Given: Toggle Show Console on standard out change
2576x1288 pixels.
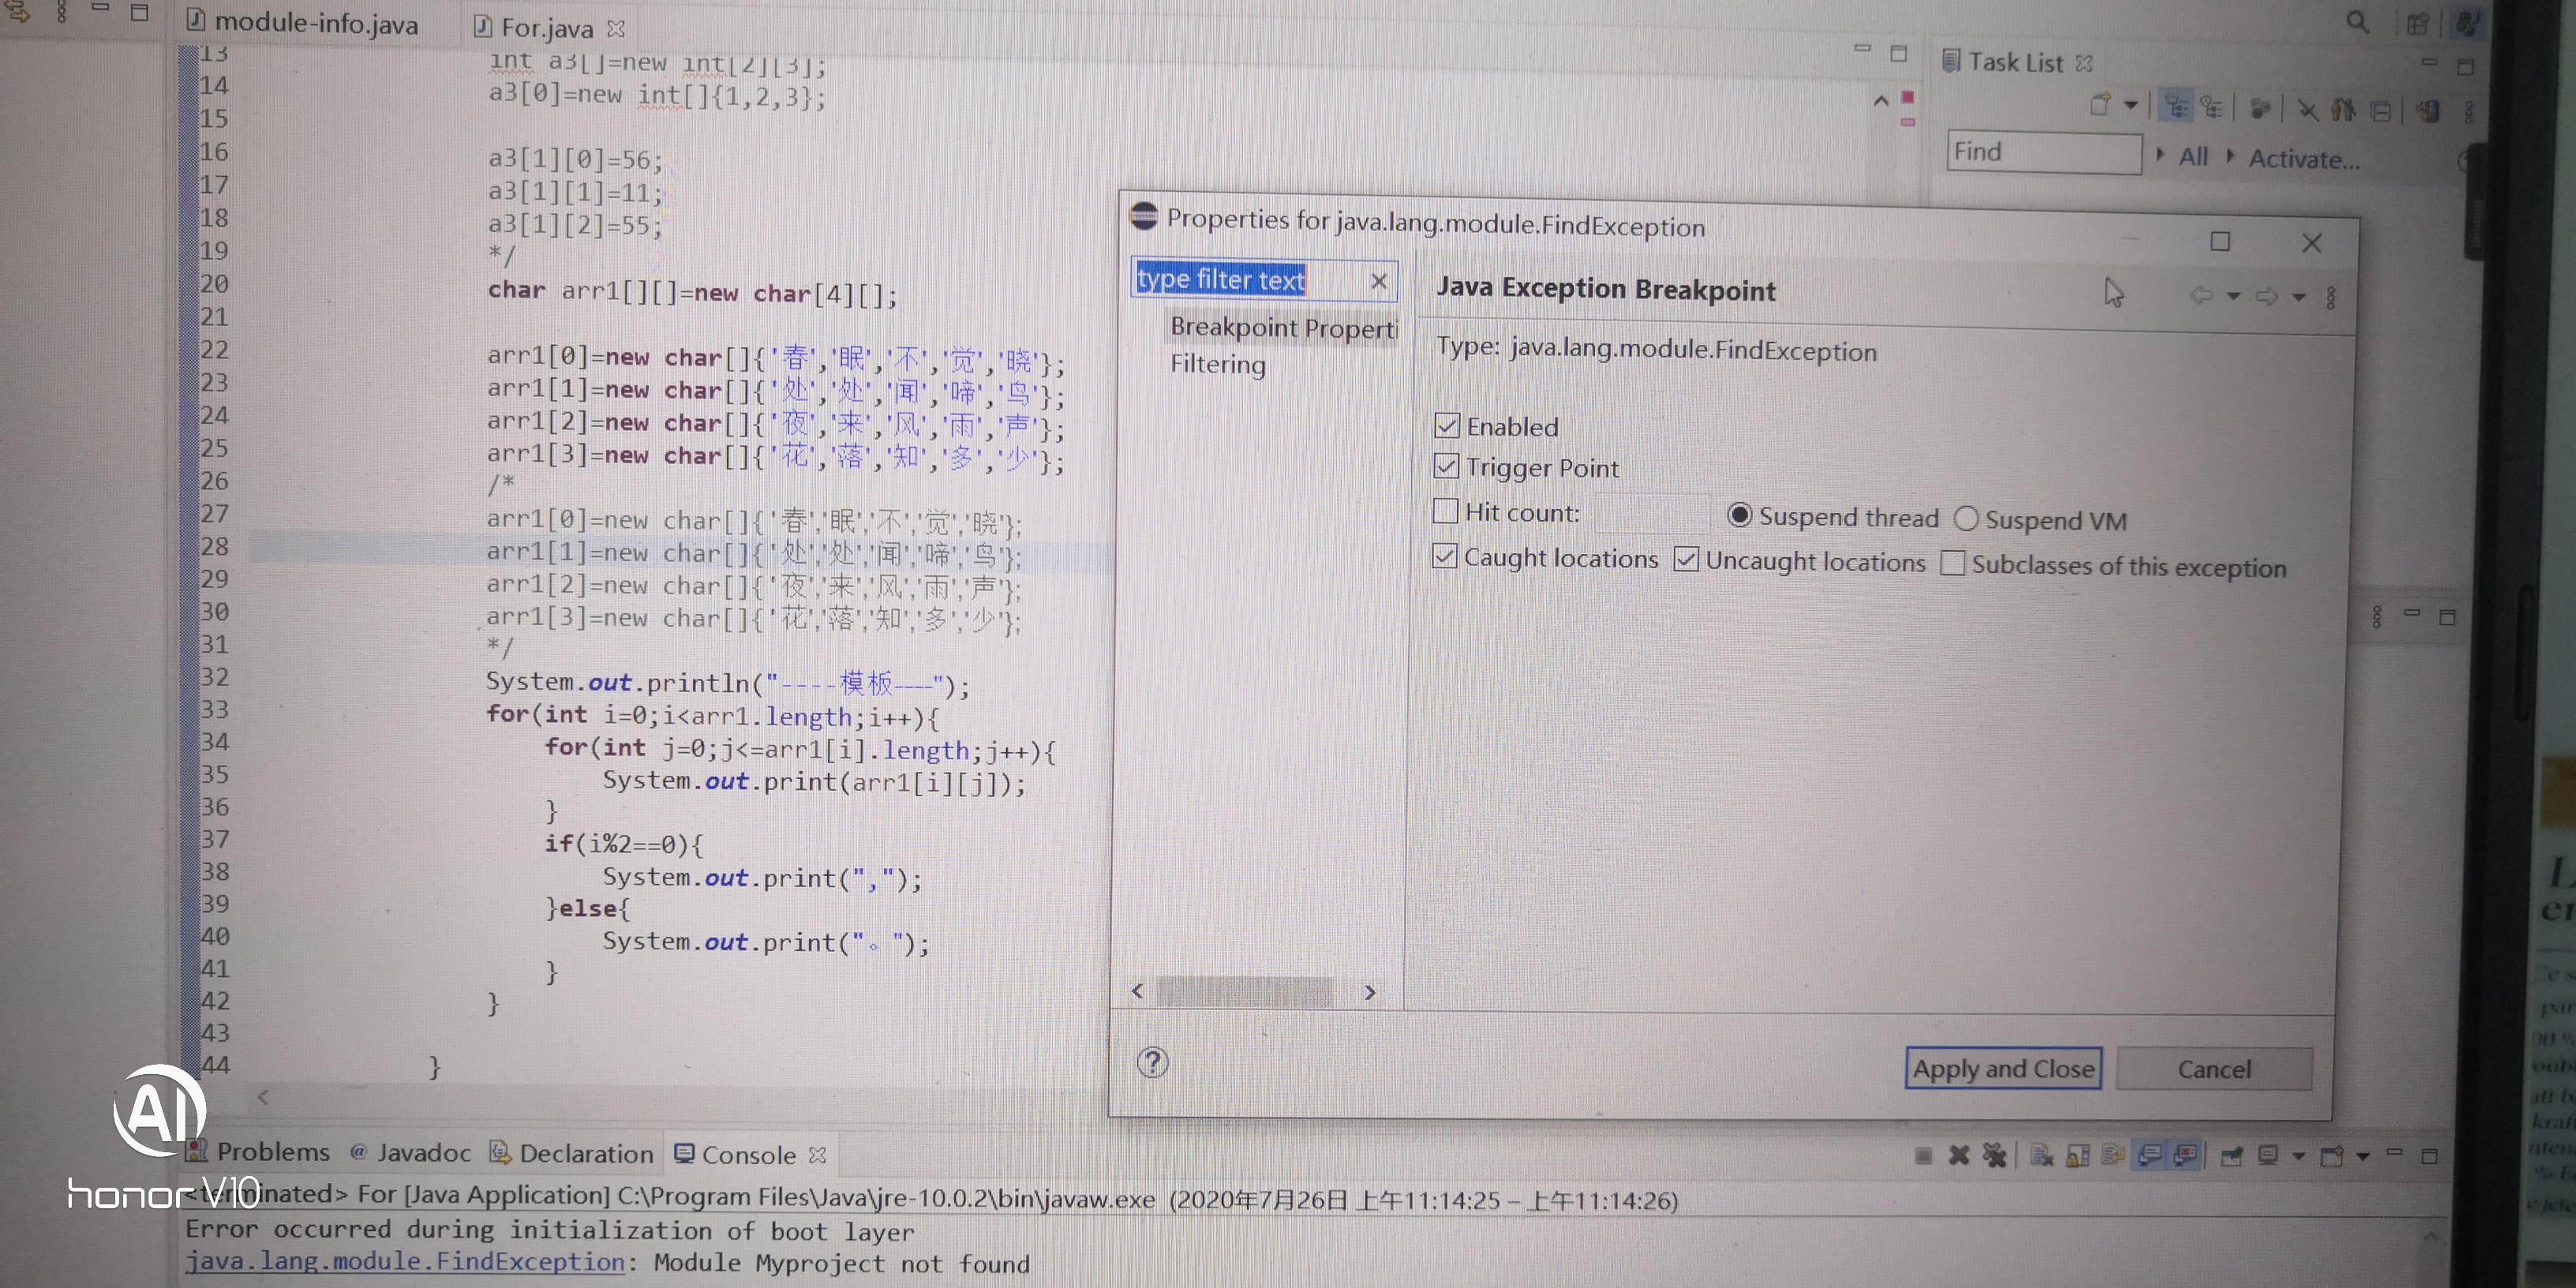Looking at the screenshot, I should tap(2150, 1156).
